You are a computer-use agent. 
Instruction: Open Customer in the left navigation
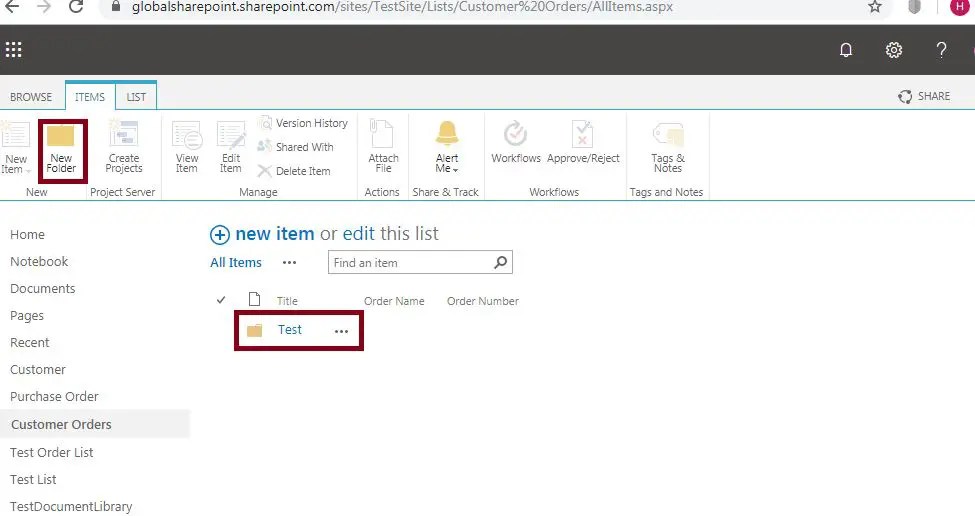38,369
